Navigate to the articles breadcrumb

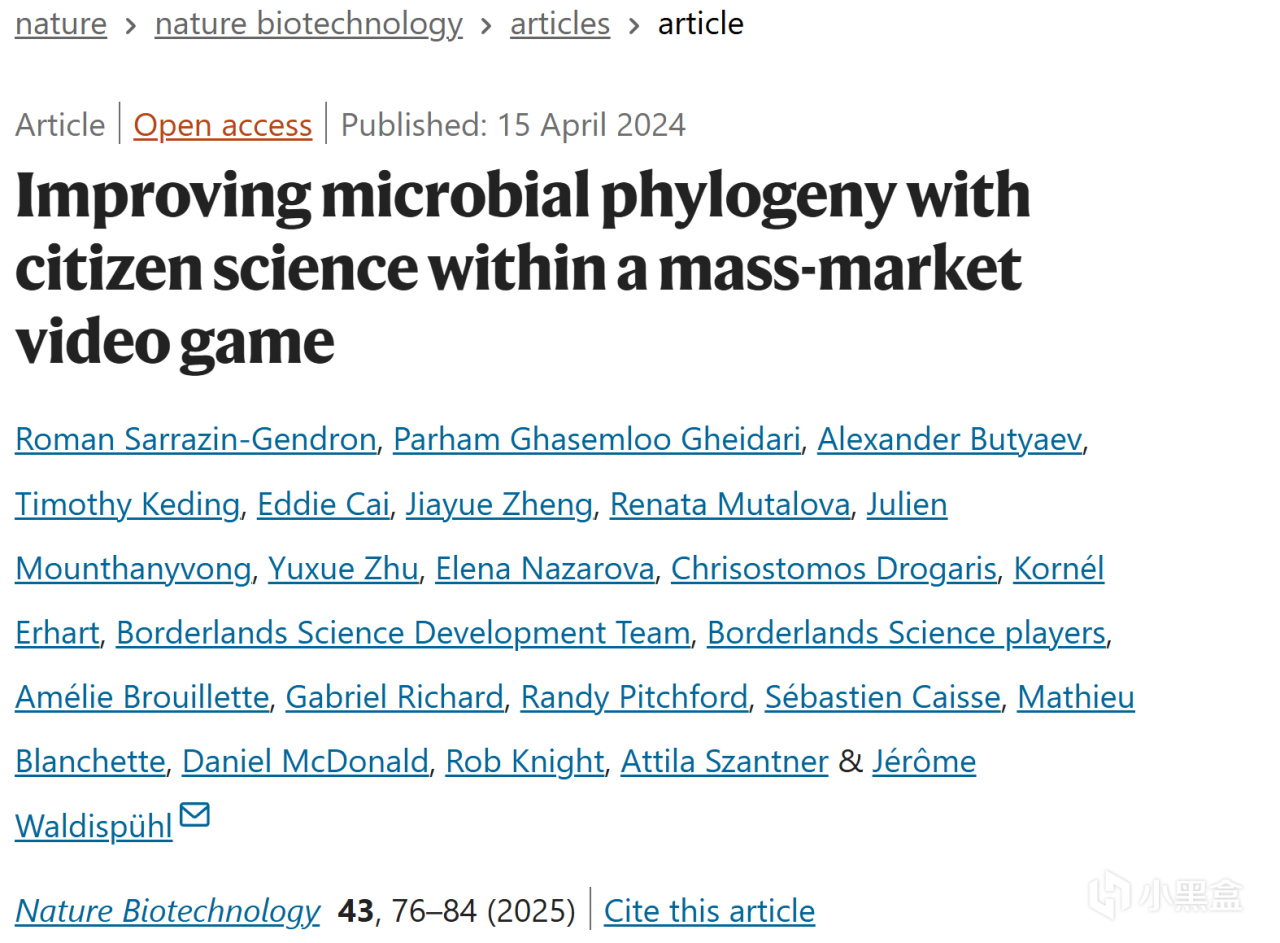click(560, 24)
